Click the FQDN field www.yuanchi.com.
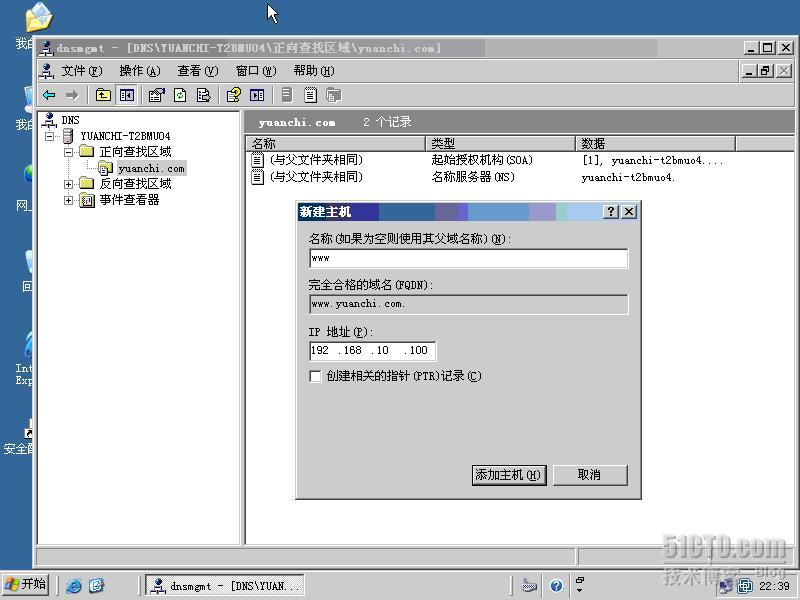The height and width of the screenshot is (600, 800). click(468, 304)
